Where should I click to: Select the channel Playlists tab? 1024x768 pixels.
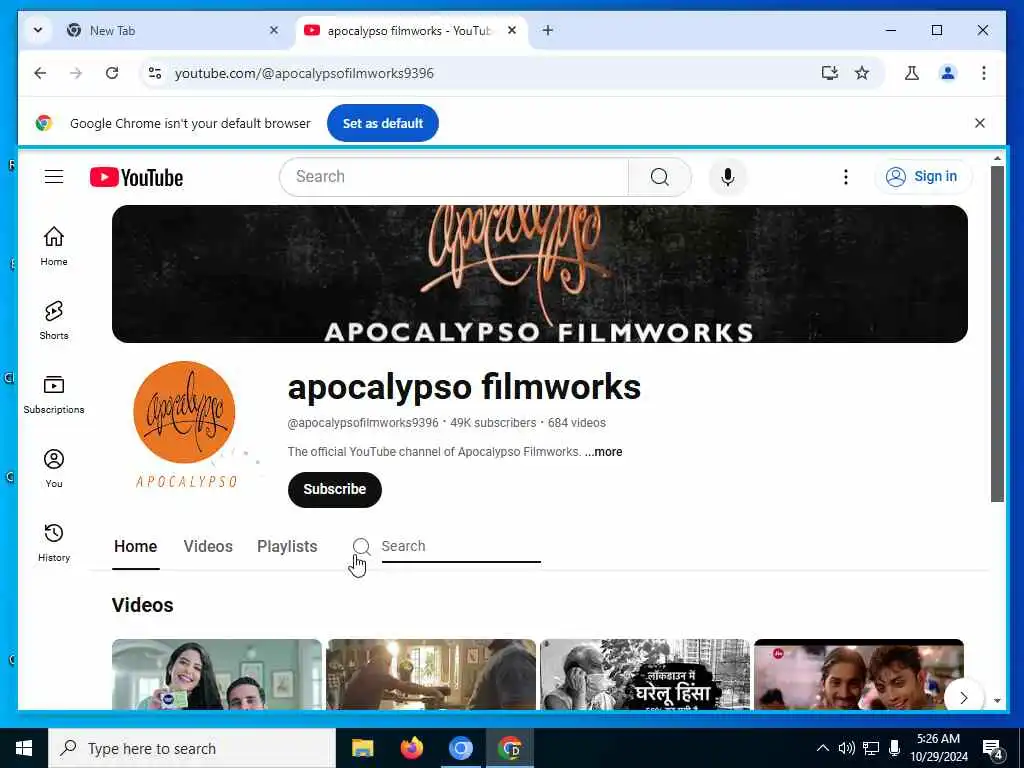click(x=287, y=547)
